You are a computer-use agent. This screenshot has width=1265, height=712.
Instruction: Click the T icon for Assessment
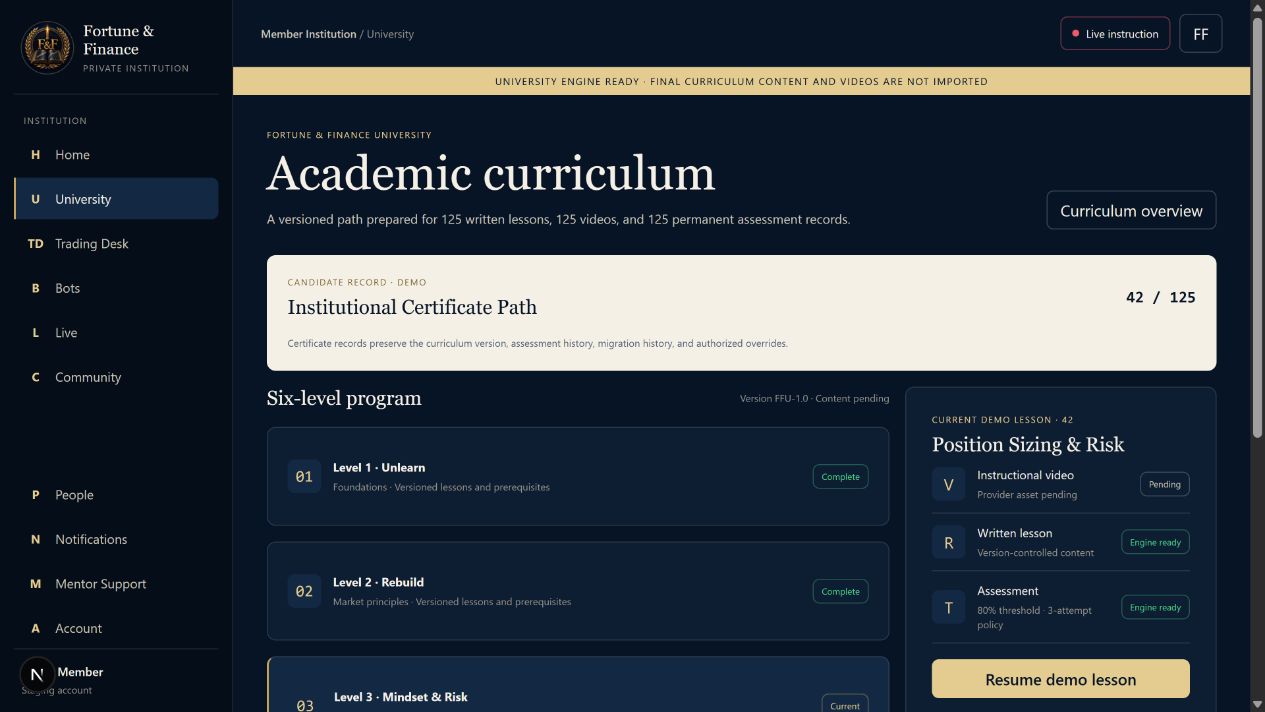tap(949, 607)
